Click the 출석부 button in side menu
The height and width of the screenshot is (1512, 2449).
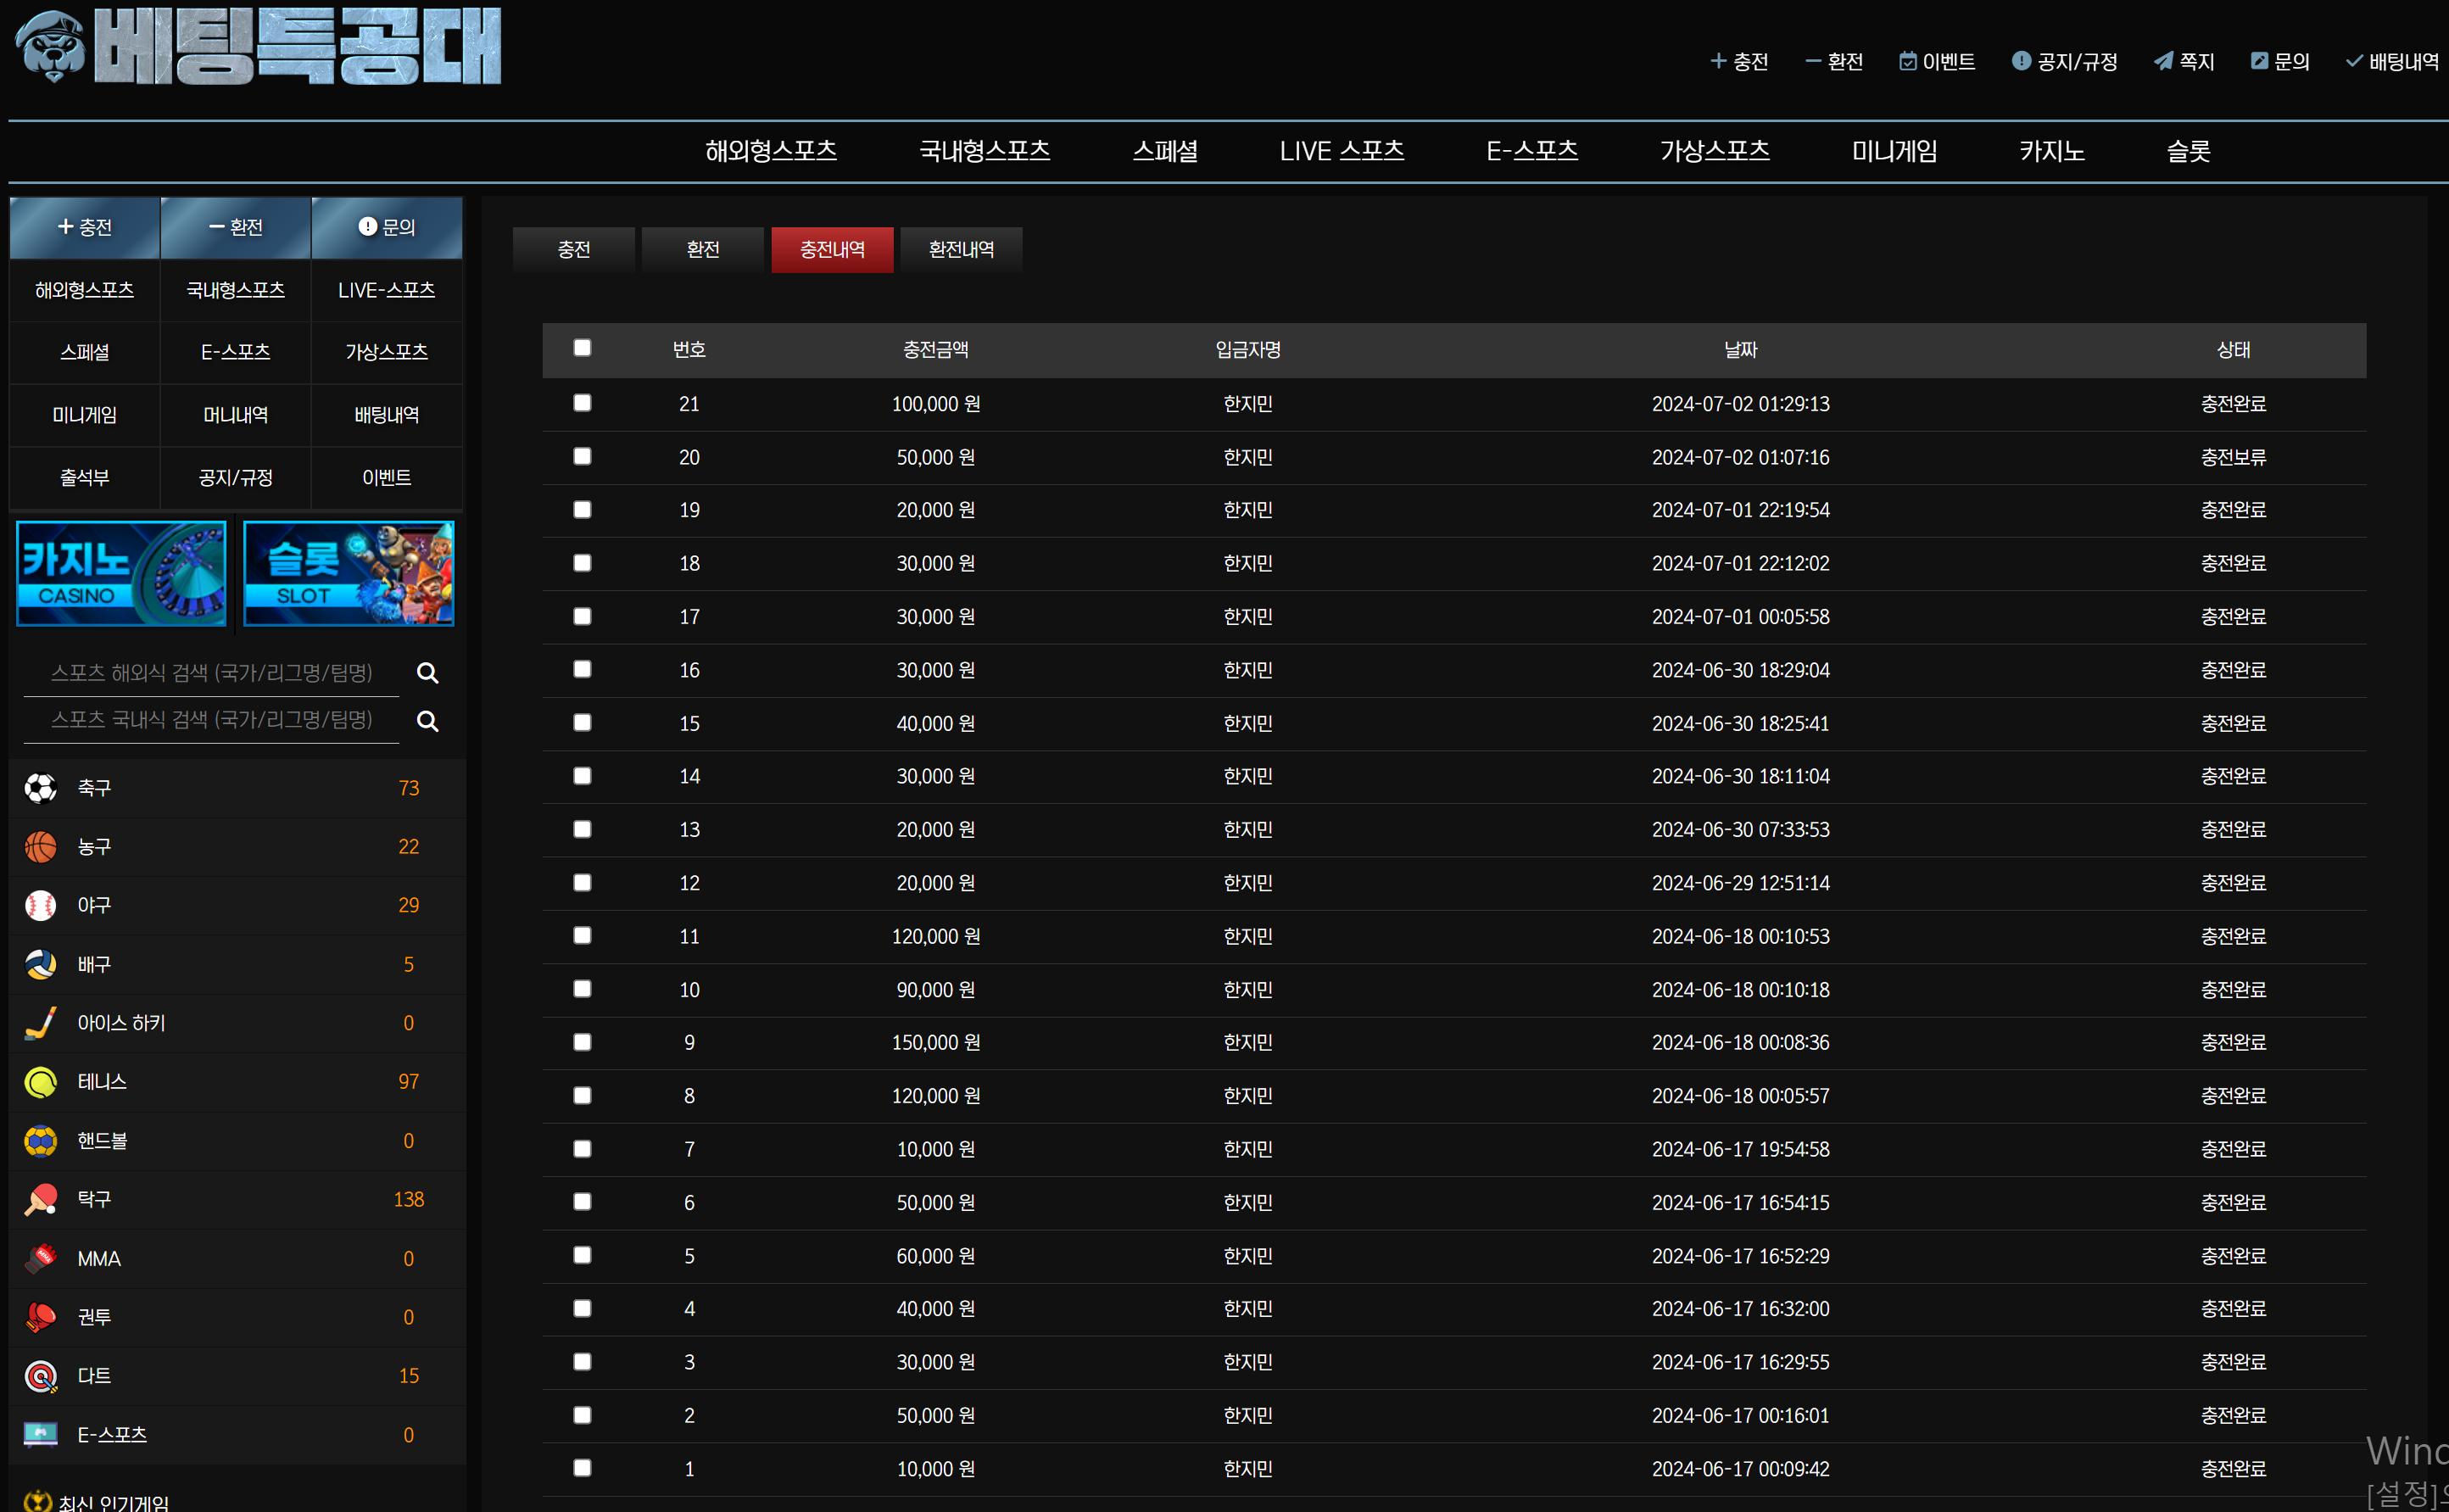85,478
